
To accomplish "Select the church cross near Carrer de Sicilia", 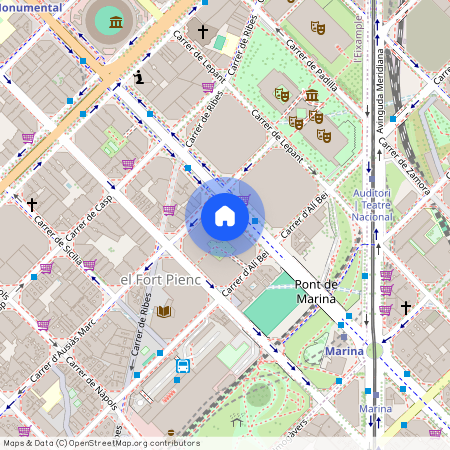I will [x=32, y=205].
